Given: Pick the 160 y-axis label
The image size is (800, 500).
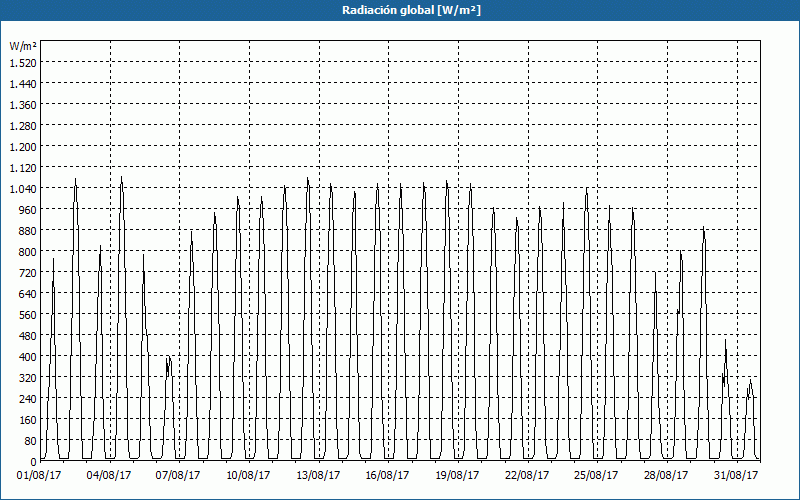Looking at the screenshot, I should tap(28, 420).
